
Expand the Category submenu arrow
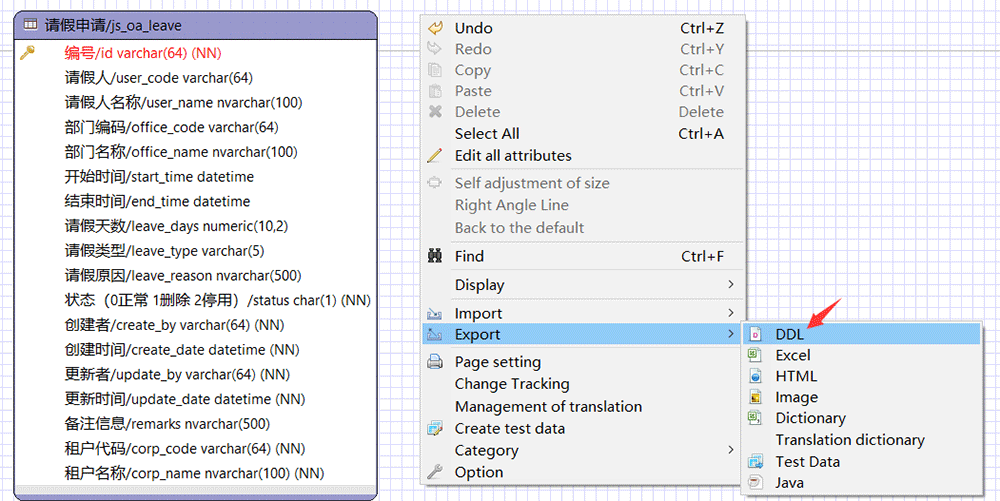(731, 450)
